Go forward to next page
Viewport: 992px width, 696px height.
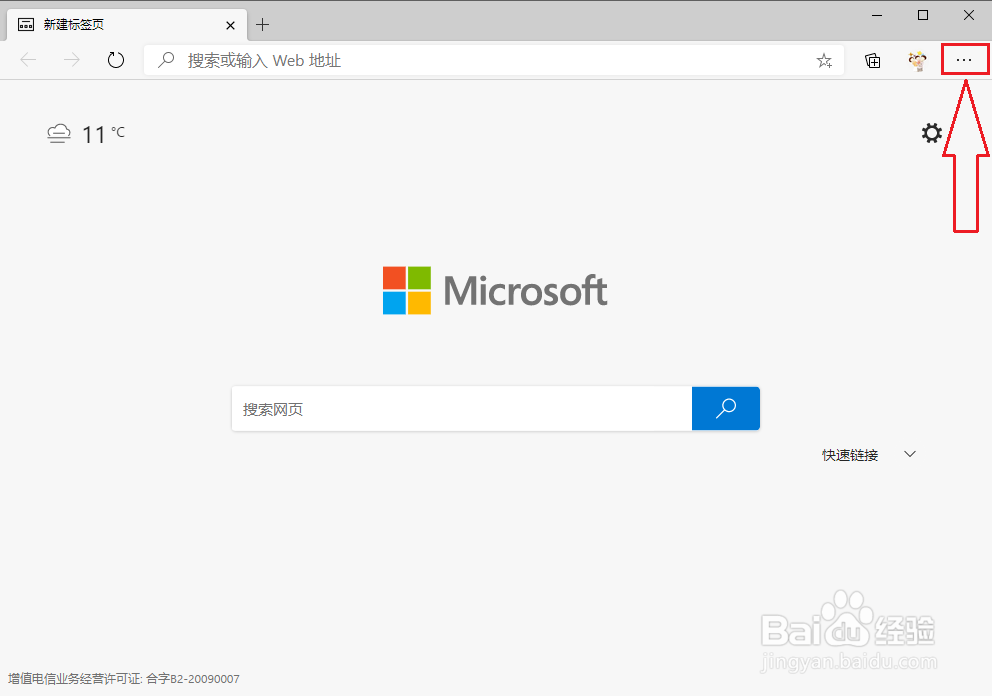(72, 60)
